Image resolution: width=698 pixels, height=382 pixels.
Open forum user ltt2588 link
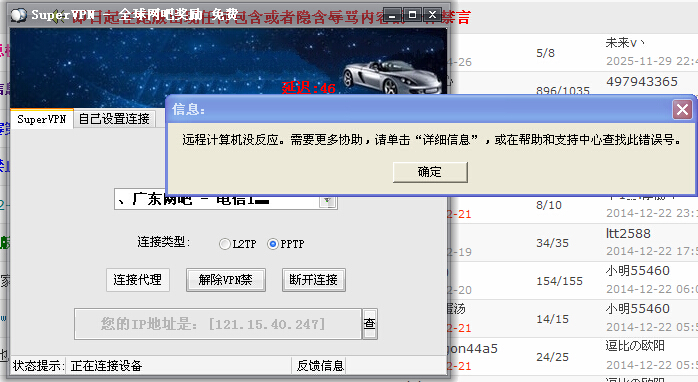(x=628, y=234)
